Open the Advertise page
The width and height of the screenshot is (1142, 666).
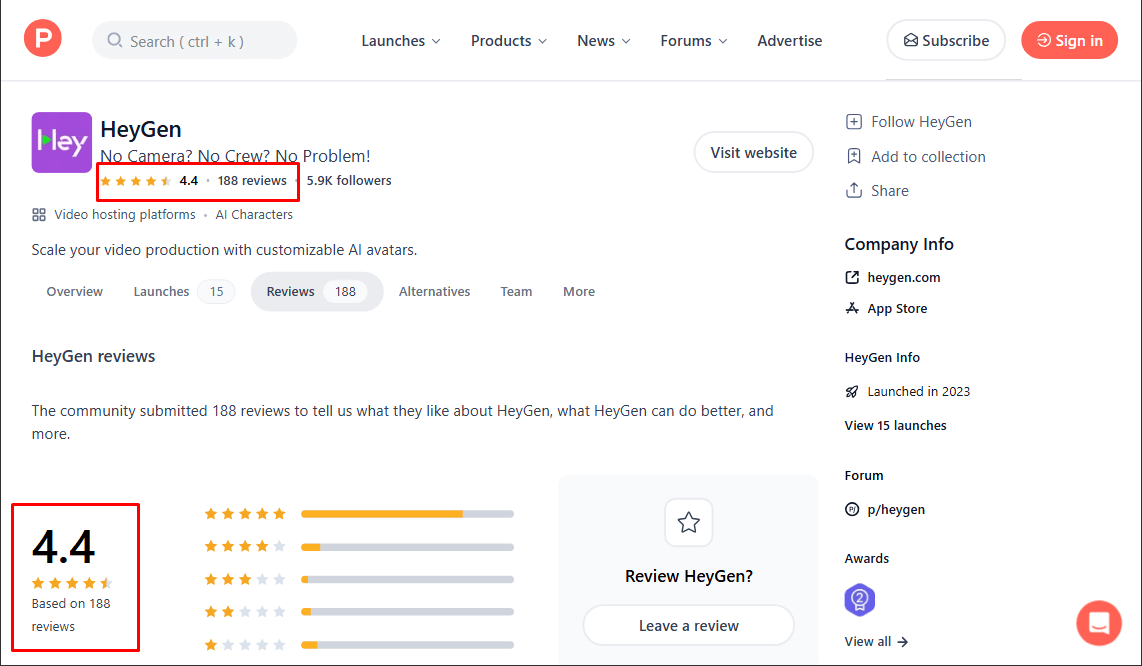pos(789,41)
